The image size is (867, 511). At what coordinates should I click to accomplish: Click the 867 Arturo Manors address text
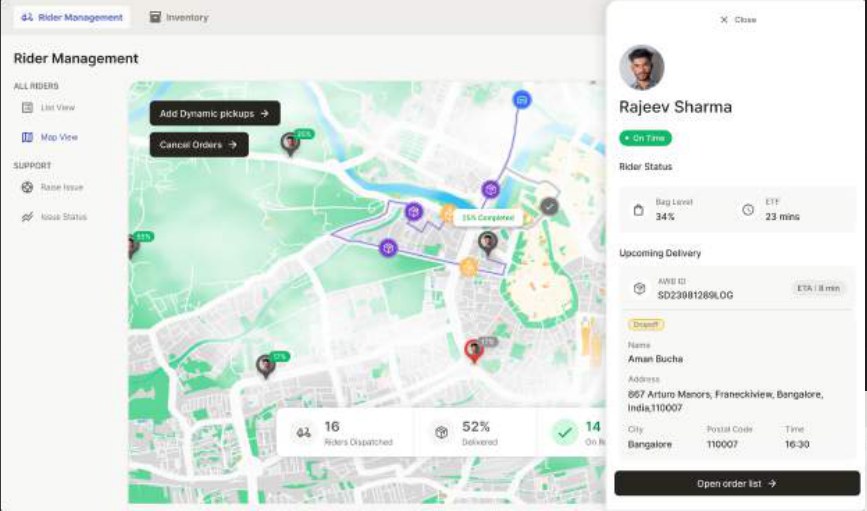point(725,401)
